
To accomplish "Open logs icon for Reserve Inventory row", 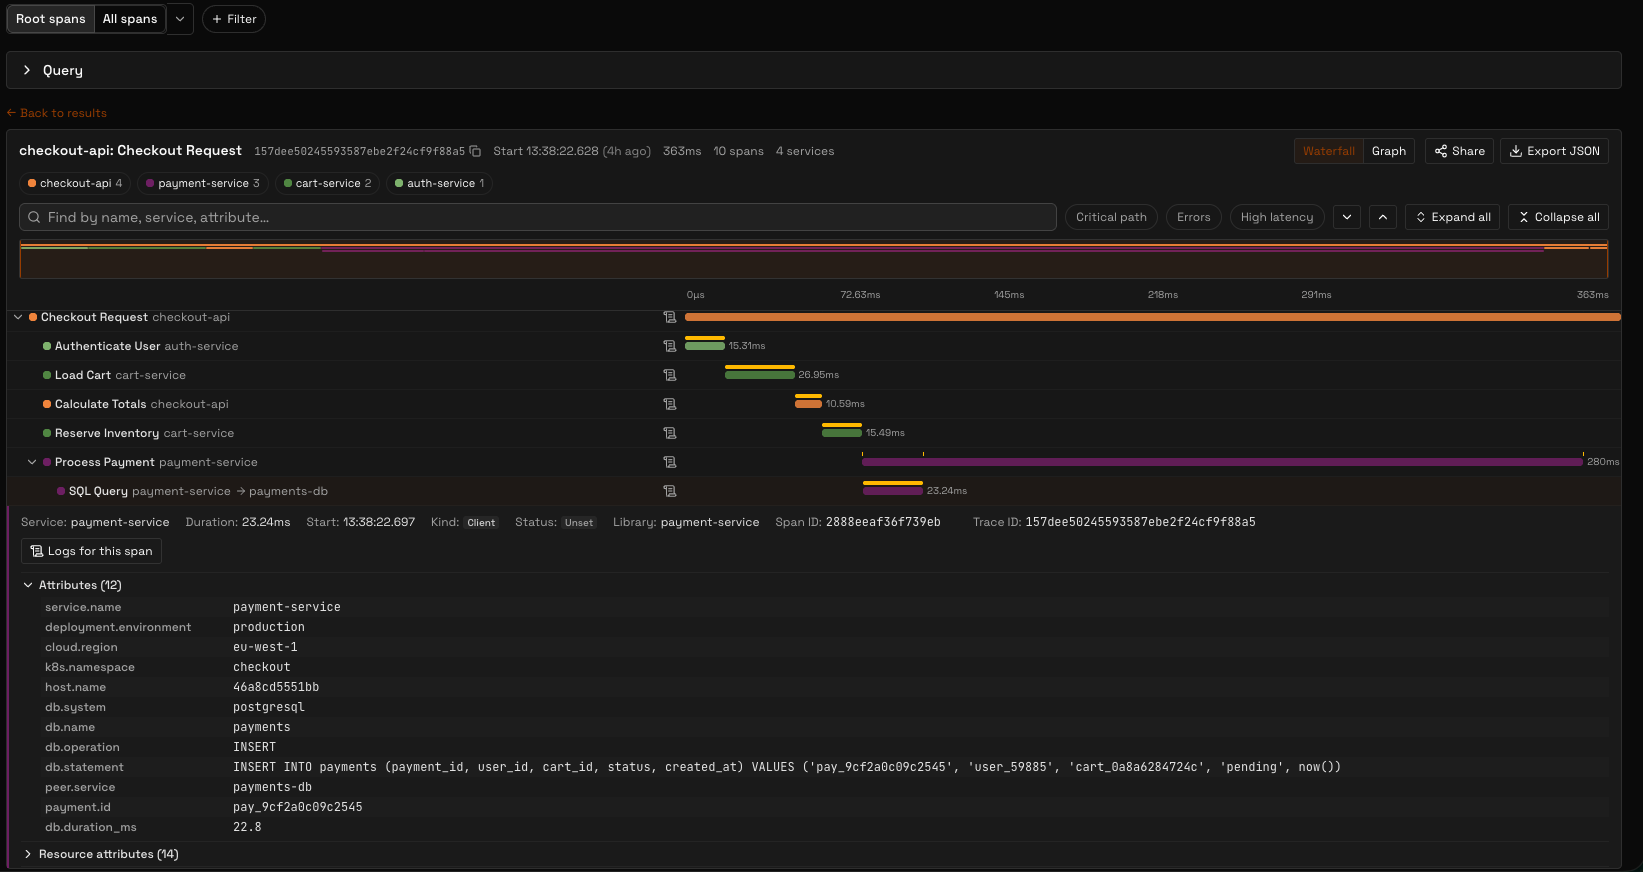I will click(670, 433).
